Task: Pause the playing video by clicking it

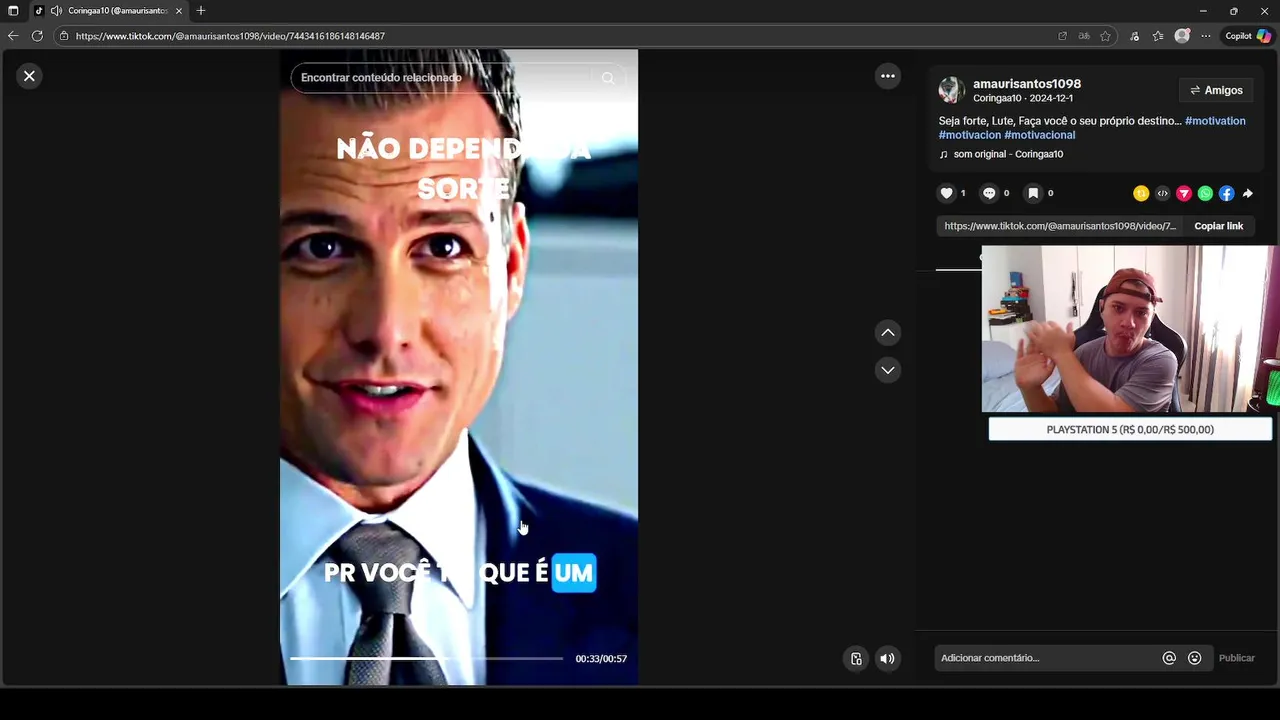Action: coord(459,367)
